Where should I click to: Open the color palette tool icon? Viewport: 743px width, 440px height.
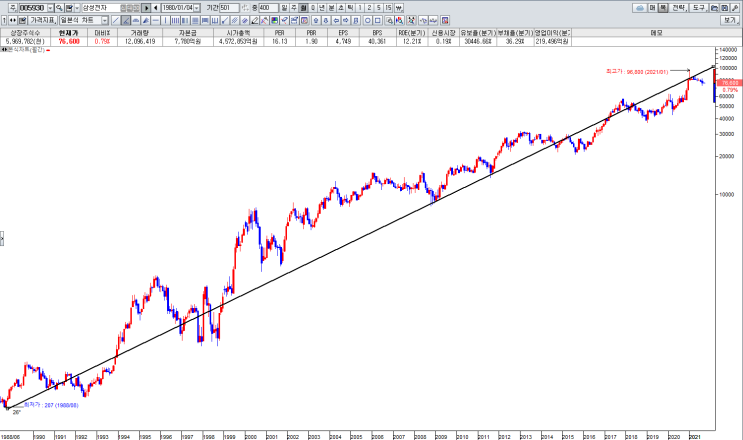(x=274, y=20)
